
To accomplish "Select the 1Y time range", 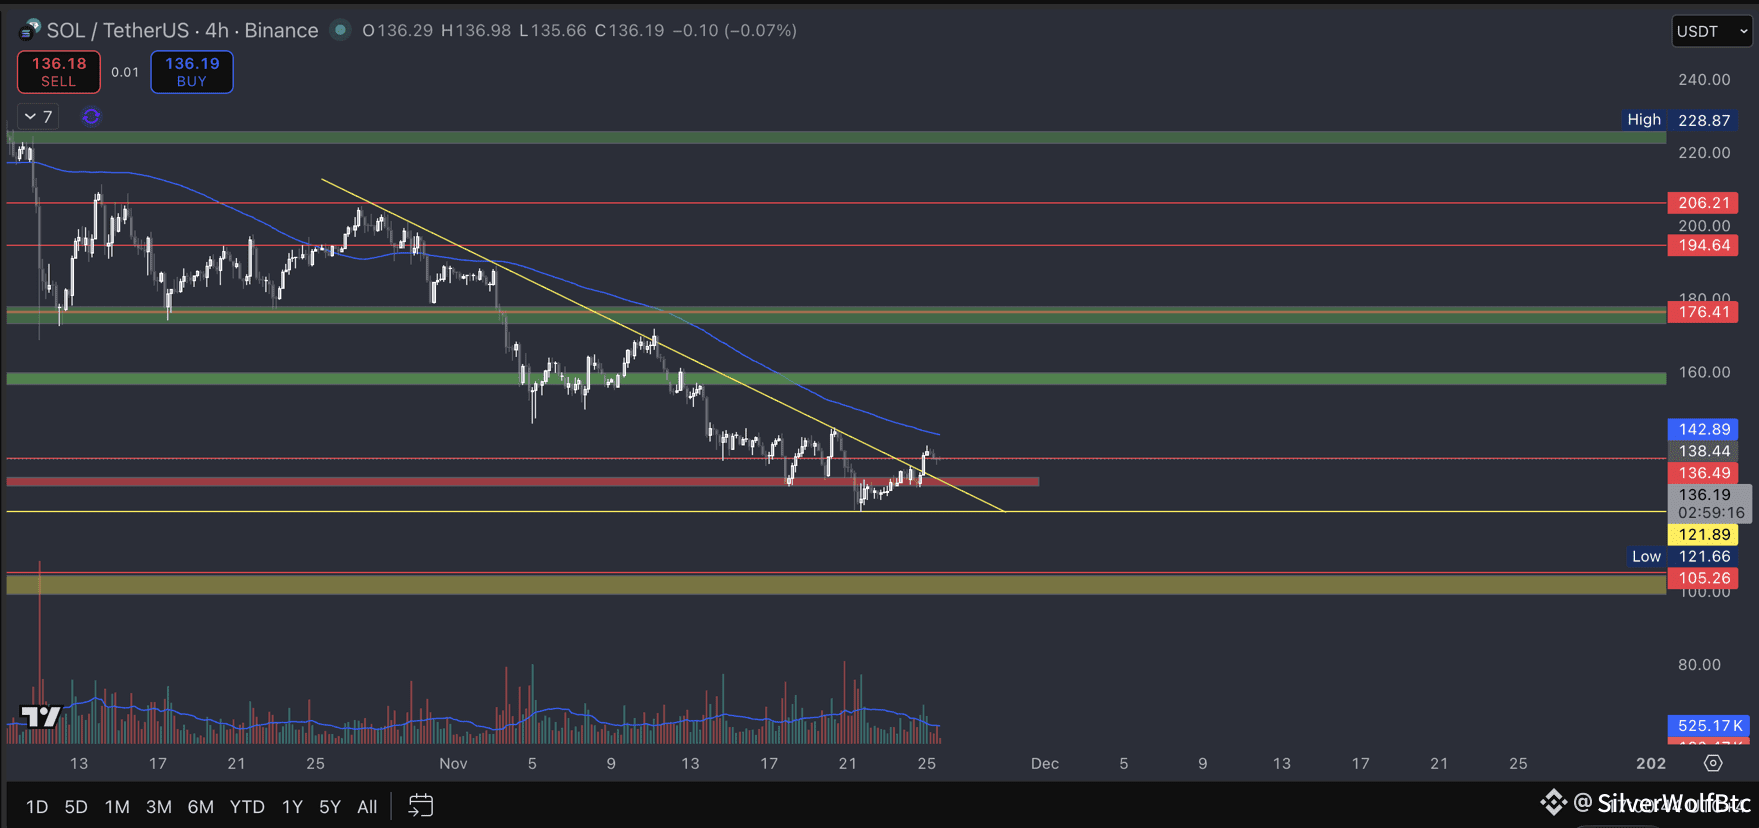I will (x=292, y=806).
